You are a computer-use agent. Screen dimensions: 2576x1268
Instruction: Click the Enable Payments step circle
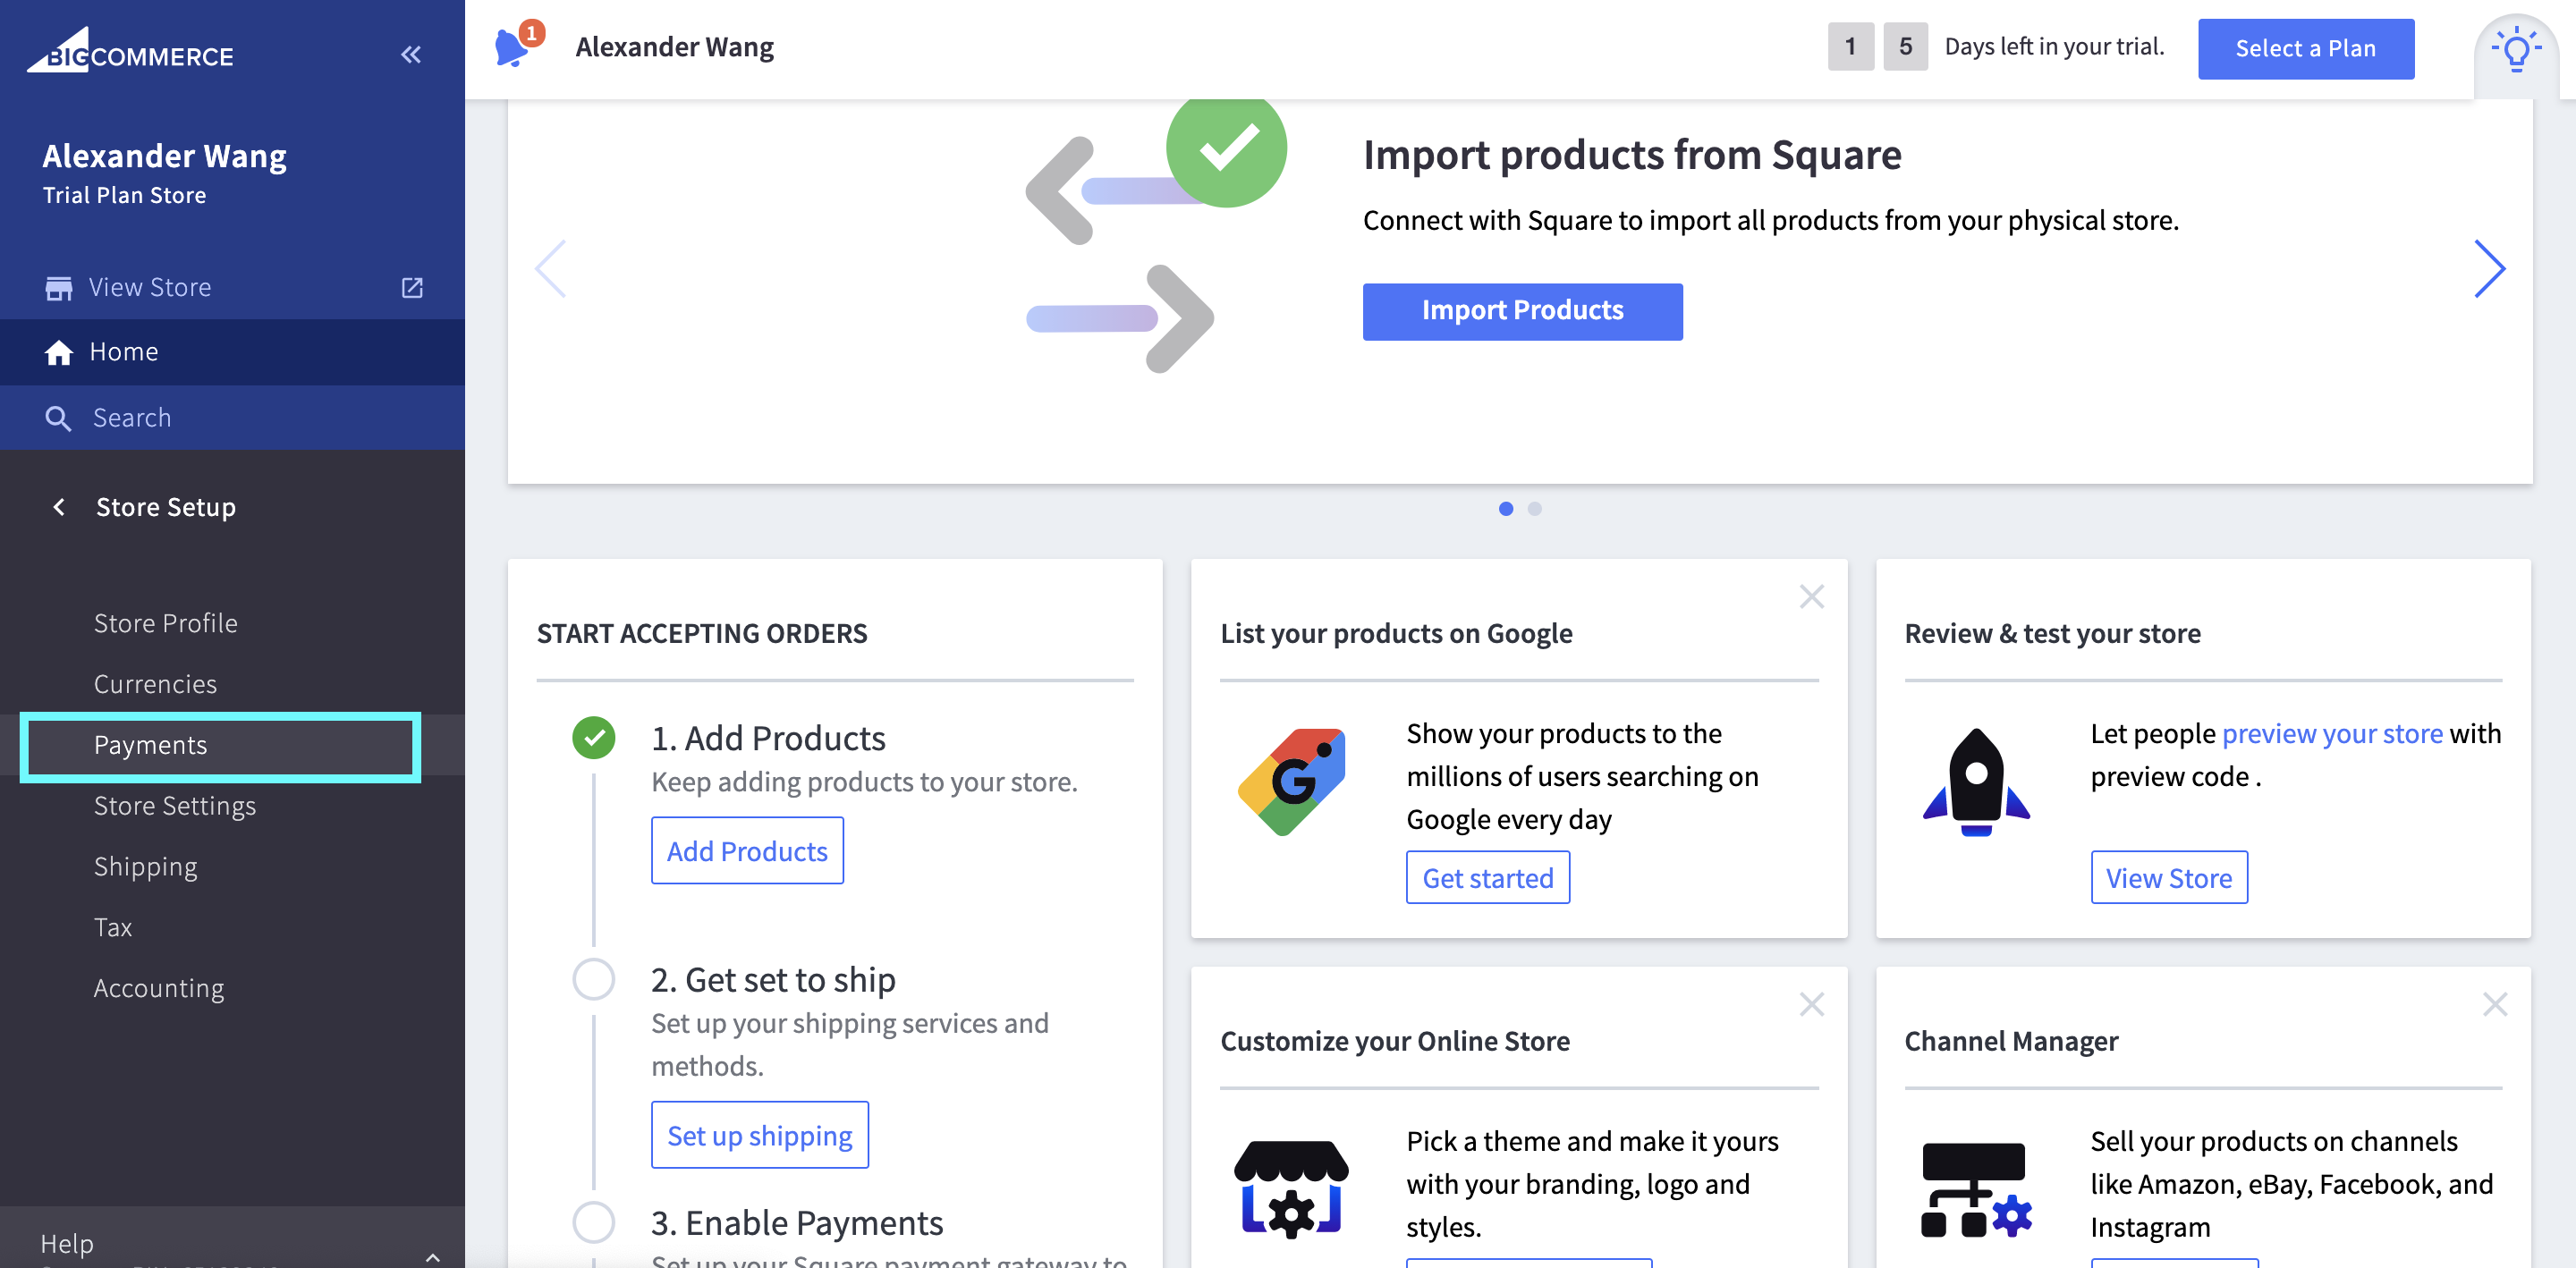[594, 1221]
